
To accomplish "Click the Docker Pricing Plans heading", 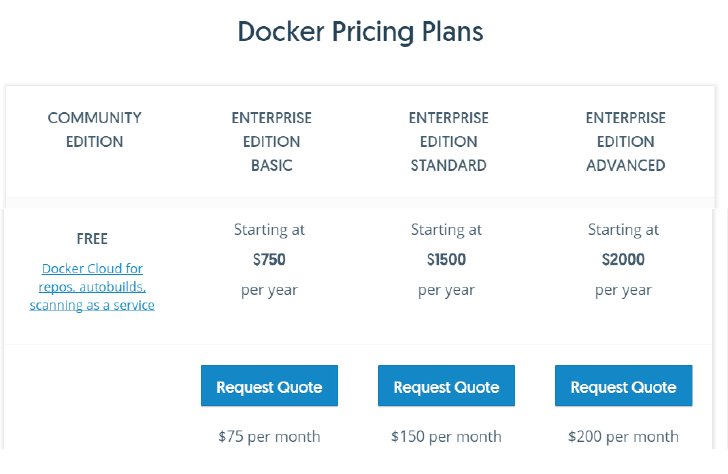I will (360, 32).
